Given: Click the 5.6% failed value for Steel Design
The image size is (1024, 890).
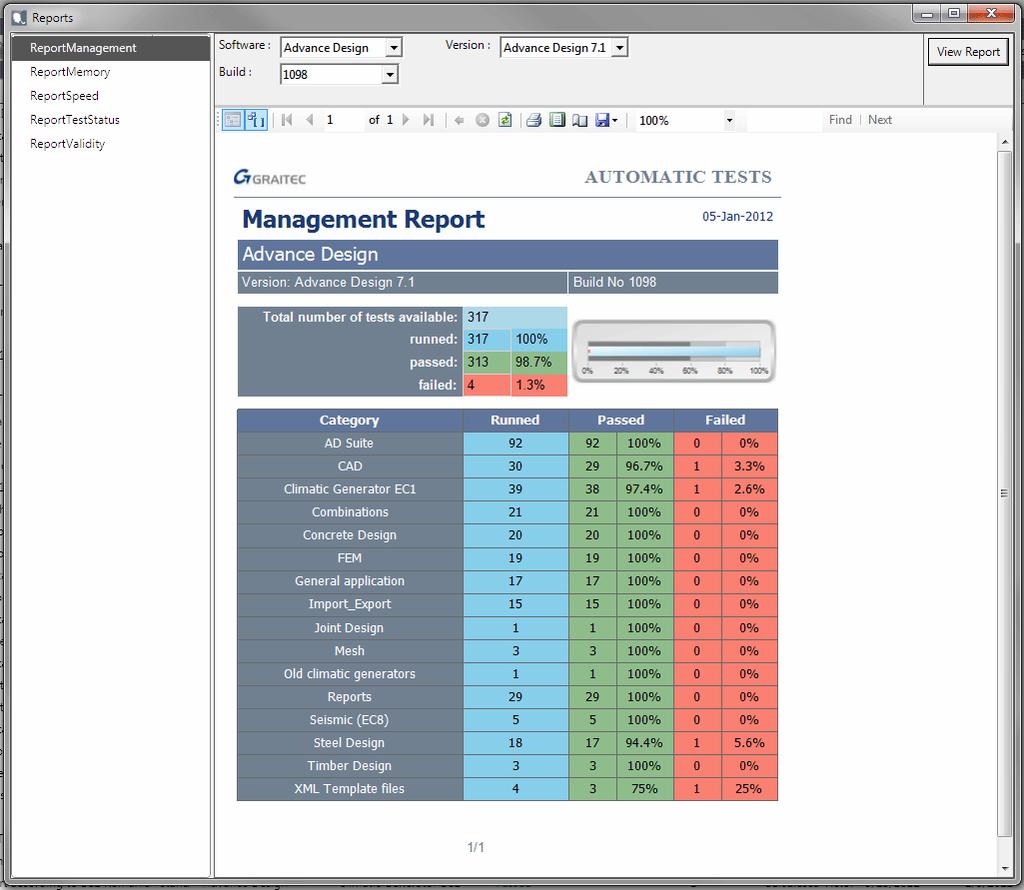Looking at the screenshot, I should (749, 742).
